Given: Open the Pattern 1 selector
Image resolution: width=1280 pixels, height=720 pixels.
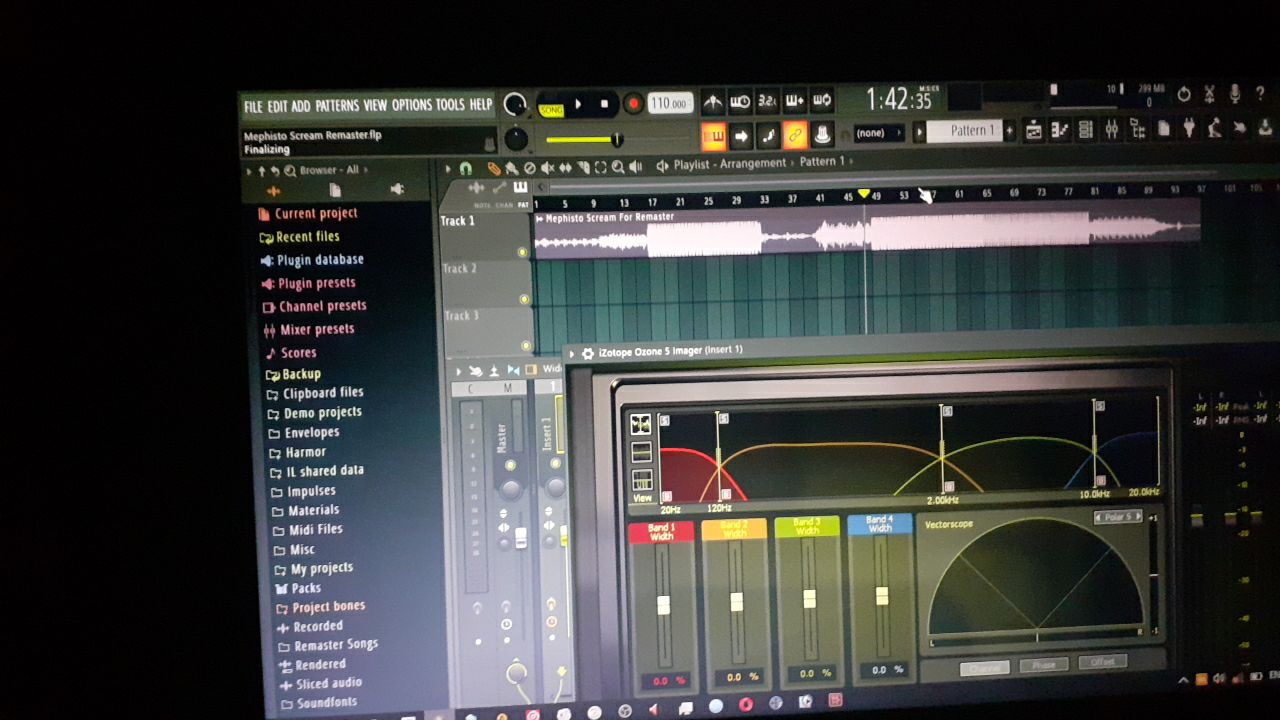Looking at the screenshot, I should coord(964,130).
